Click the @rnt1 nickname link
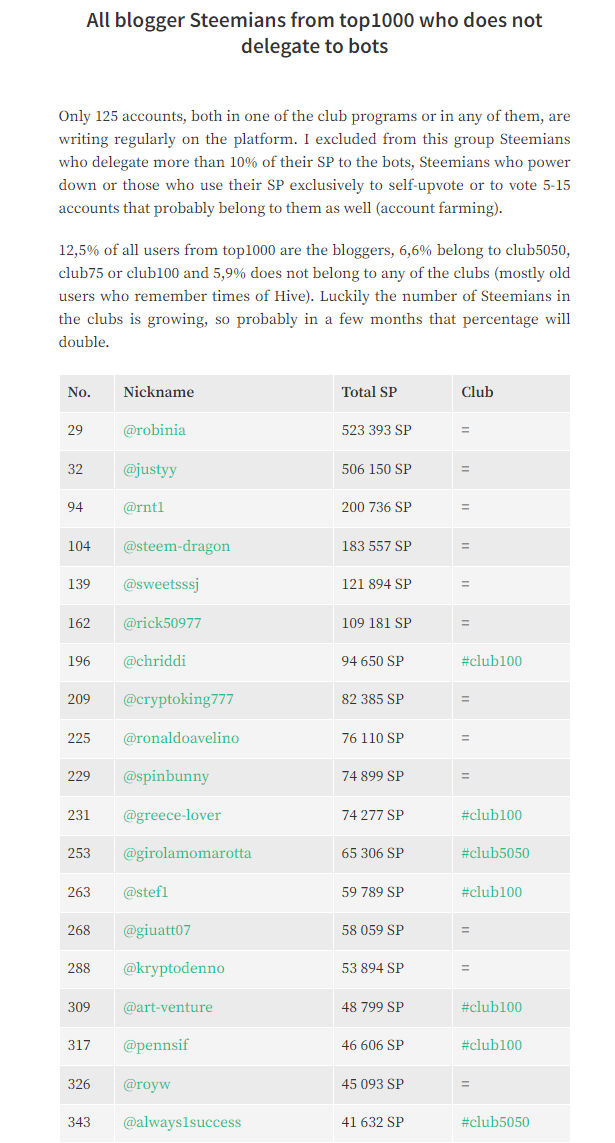This screenshot has height=1143, width=615. click(x=143, y=507)
